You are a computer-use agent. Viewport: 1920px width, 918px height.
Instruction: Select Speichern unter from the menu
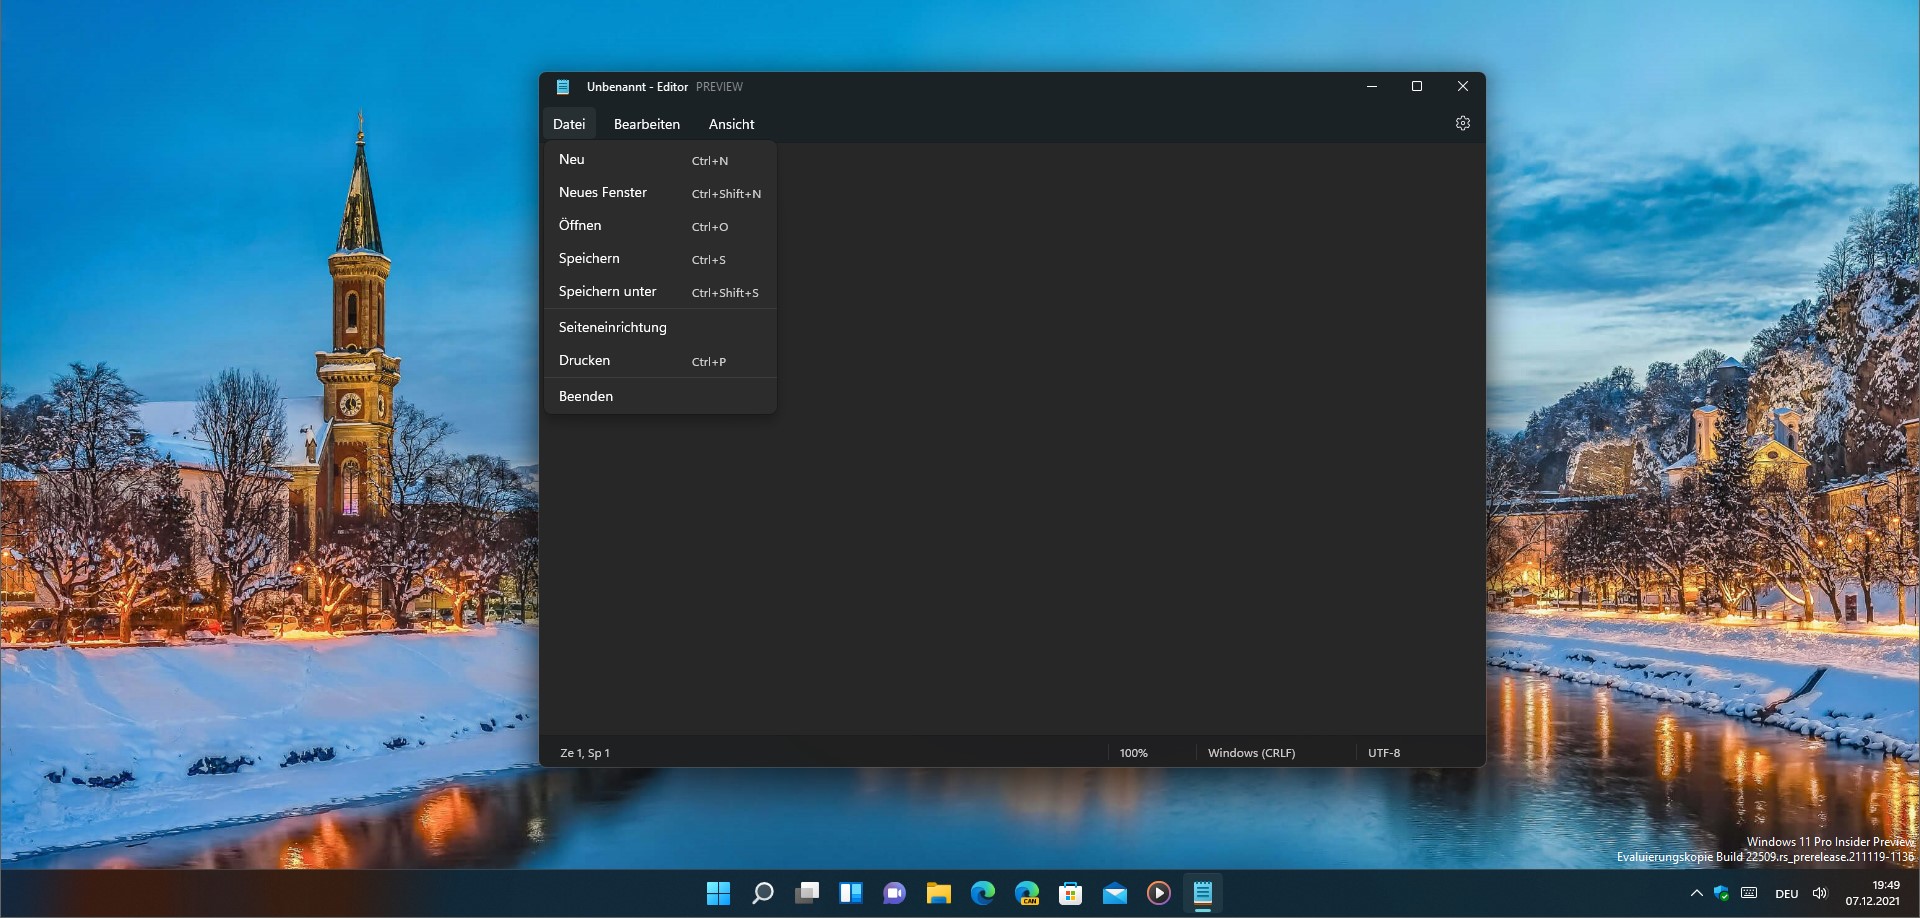[x=607, y=291]
